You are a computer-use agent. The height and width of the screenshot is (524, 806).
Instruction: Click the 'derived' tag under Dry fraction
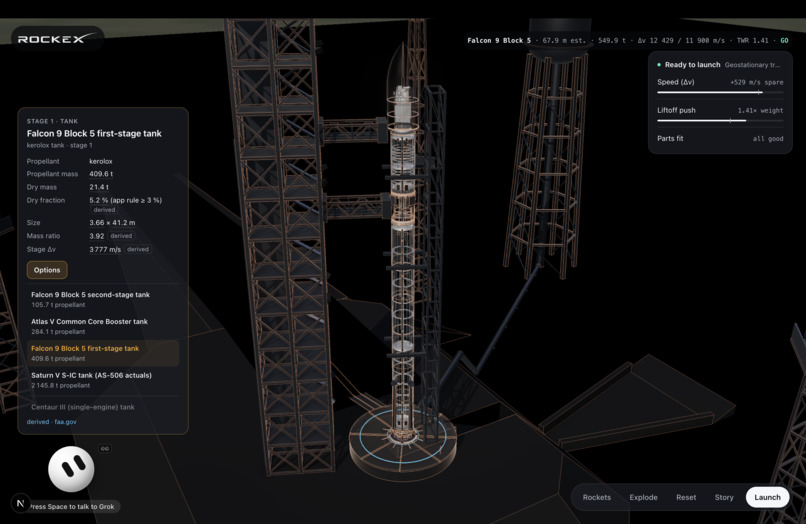click(x=104, y=210)
